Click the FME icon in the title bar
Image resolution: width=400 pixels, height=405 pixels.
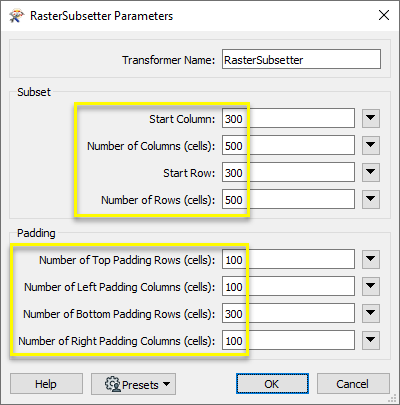click(17, 16)
